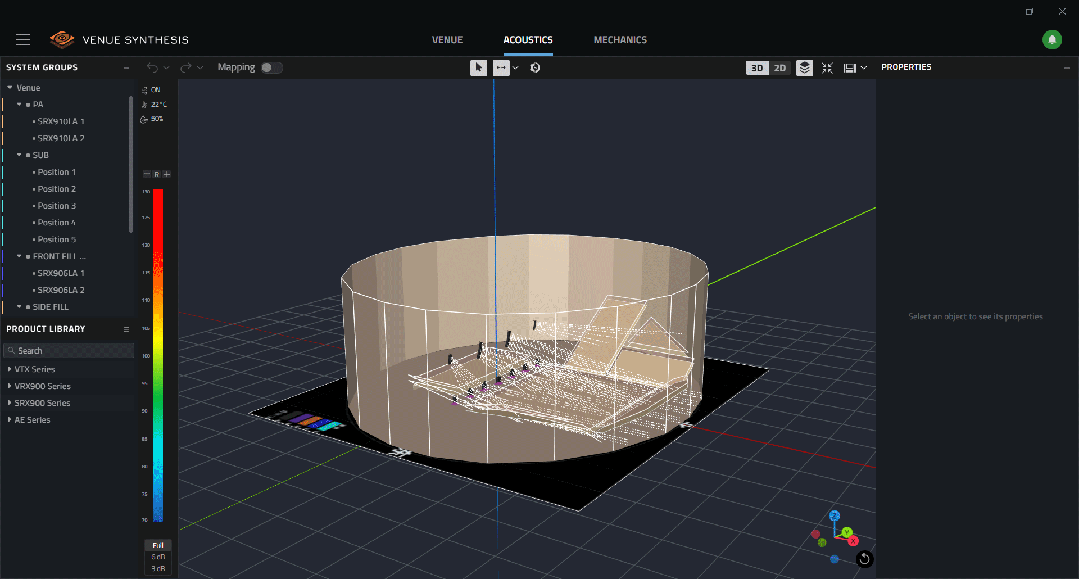Reset view orientation with circular arrow icon
The height and width of the screenshot is (579, 1079).
point(864,559)
